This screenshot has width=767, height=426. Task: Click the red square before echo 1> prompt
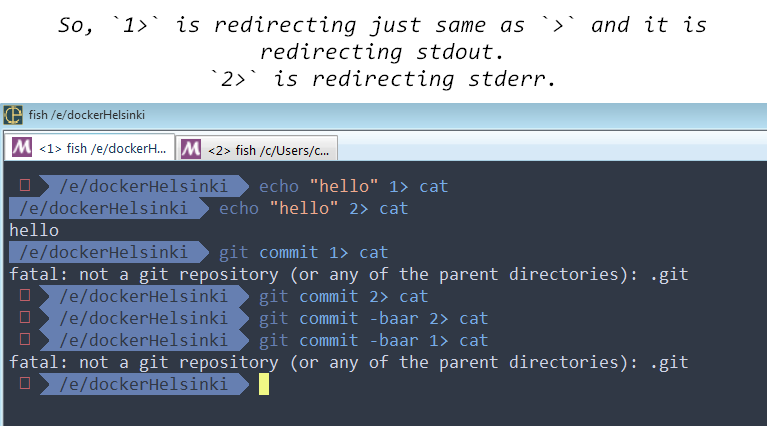click(25, 185)
